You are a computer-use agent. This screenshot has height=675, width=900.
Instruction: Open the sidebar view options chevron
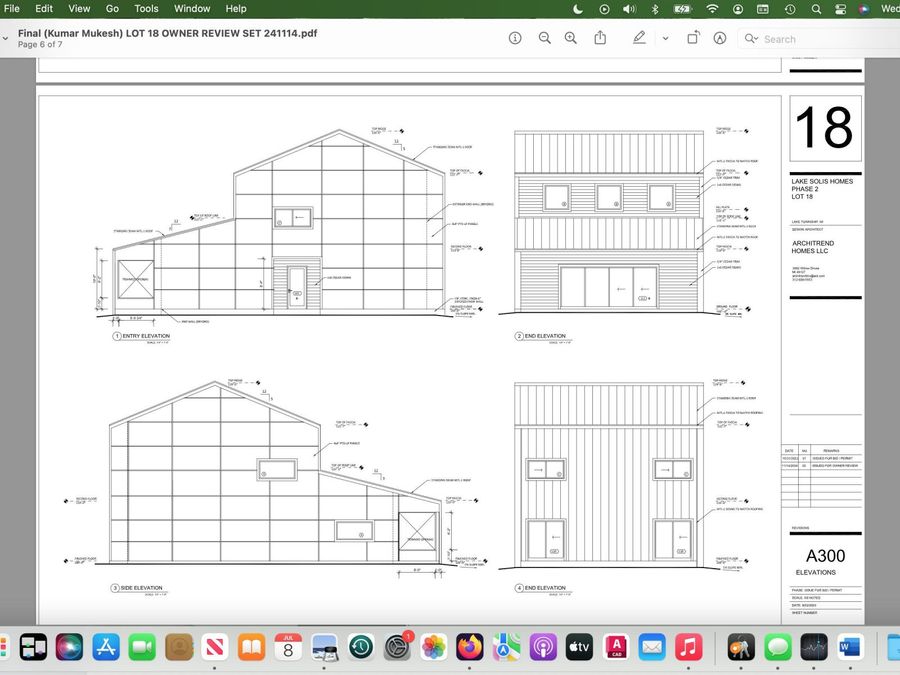5,38
